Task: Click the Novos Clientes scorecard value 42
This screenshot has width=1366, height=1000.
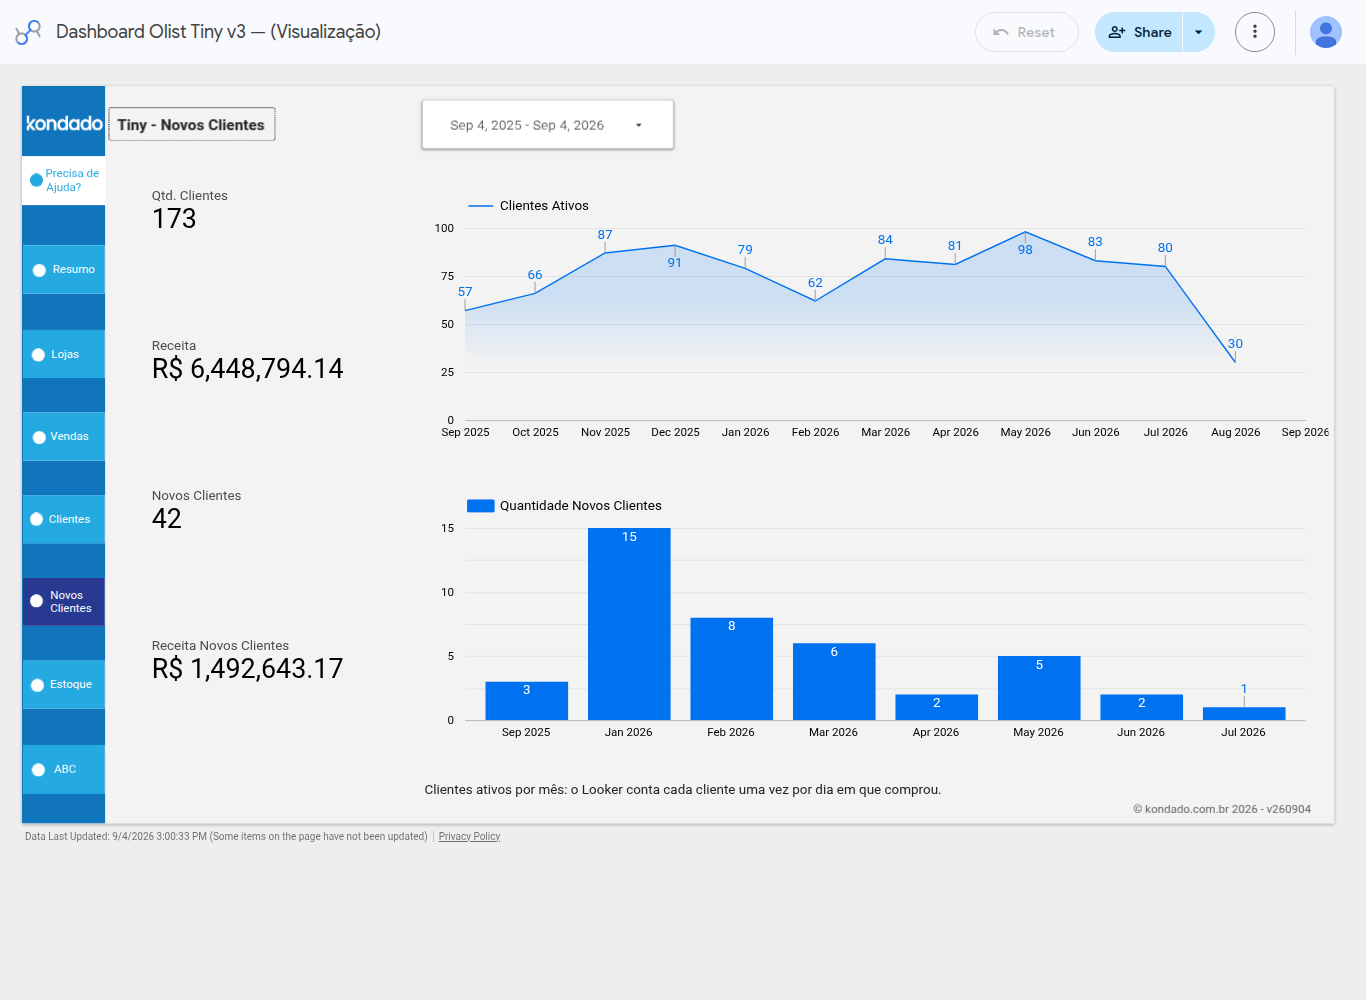Action: pos(167,519)
